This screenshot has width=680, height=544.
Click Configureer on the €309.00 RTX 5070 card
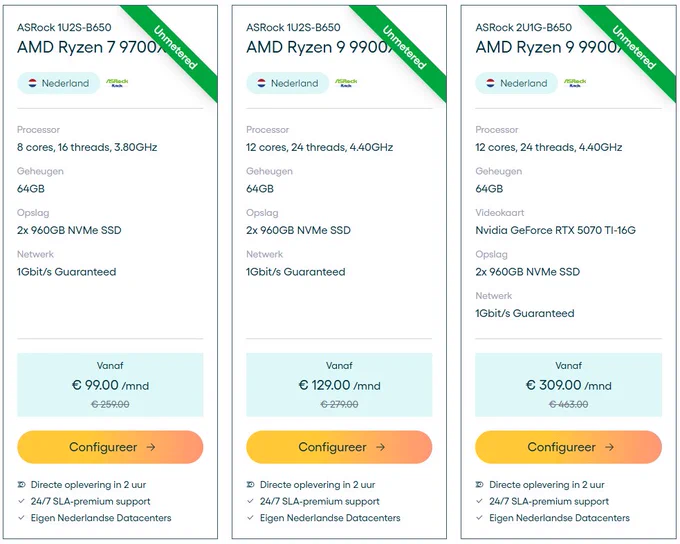[x=569, y=447]
